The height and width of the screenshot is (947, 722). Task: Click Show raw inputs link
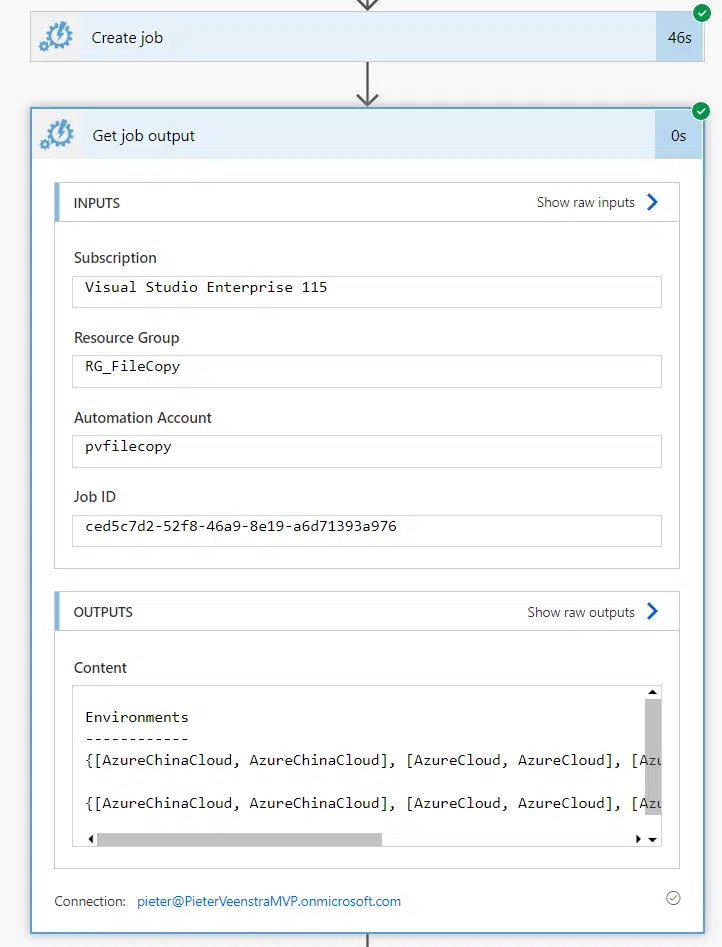click(x=585, y=202)
